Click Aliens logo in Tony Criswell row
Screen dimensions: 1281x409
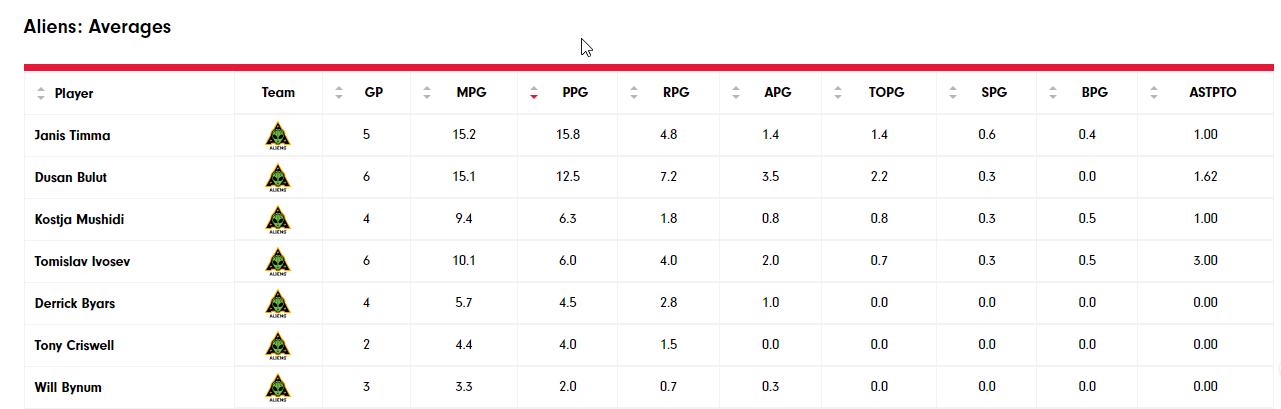point(278,345)
